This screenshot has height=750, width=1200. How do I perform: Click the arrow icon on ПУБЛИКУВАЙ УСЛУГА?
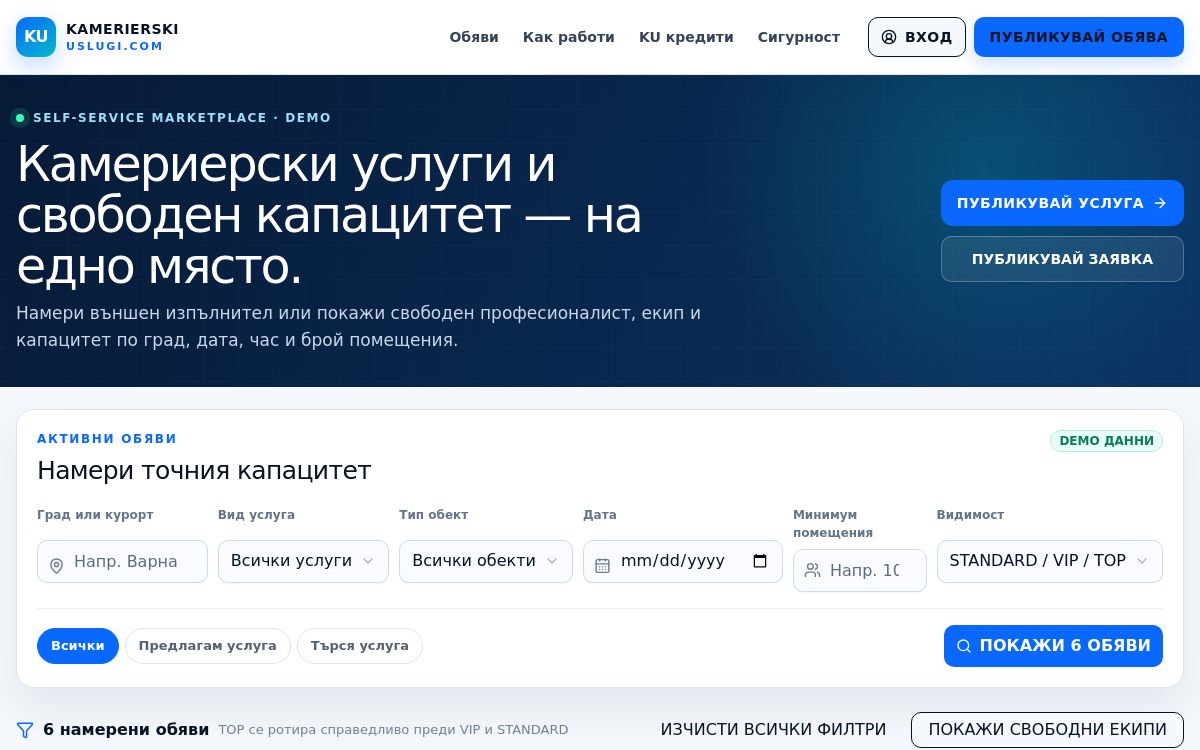[1160, 203]
